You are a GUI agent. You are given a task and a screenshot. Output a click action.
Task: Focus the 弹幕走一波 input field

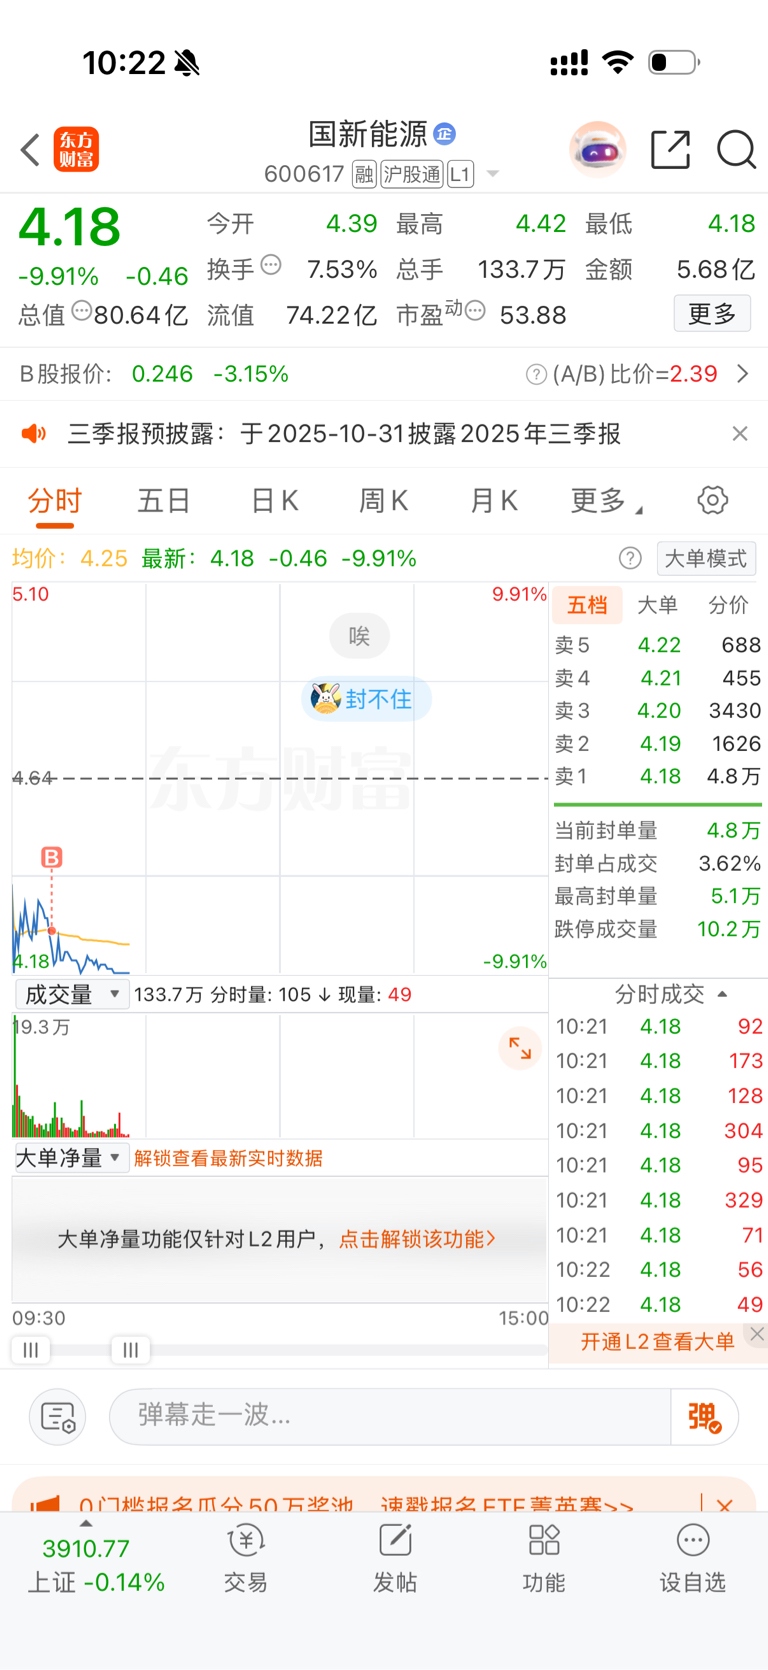point(390,1417)
